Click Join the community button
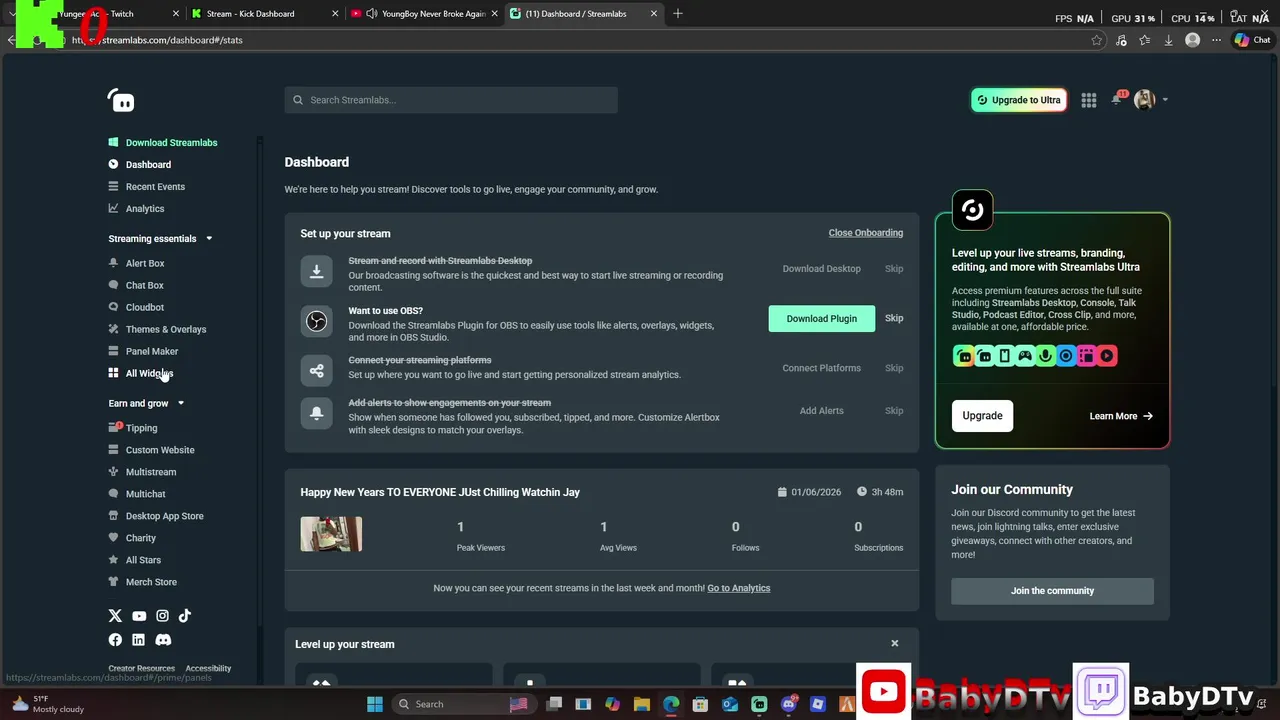The height and width of the screenshot is (720, 1280). pyautogui.click(x=1052, y=591)
